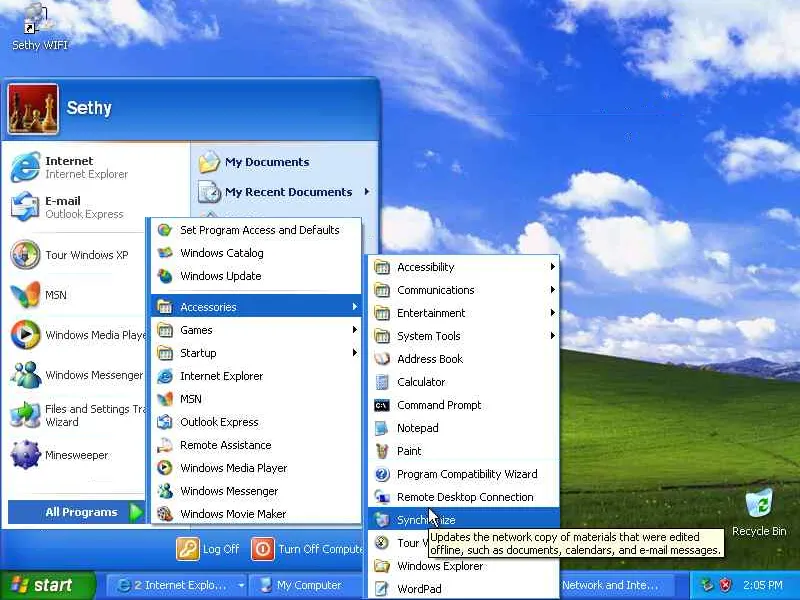
Task: Switch to Network and Internet taskbar window
Action: pos(616,585)
